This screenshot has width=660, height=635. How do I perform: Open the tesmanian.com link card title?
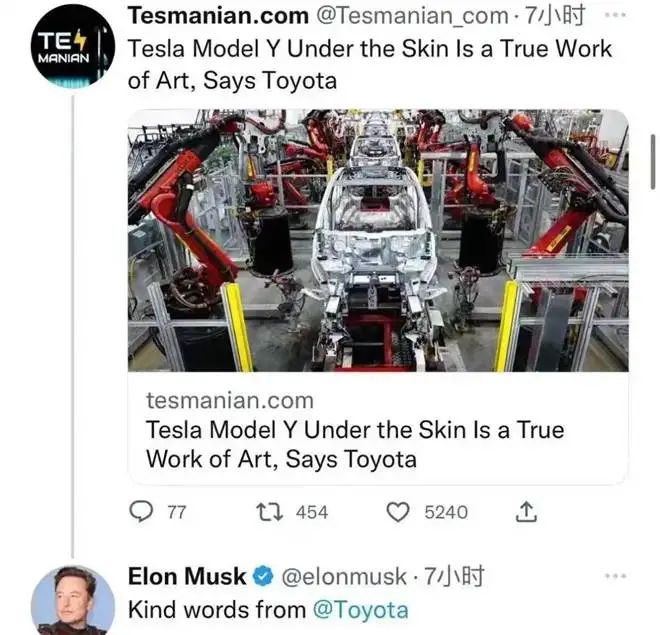pos(355,444)
